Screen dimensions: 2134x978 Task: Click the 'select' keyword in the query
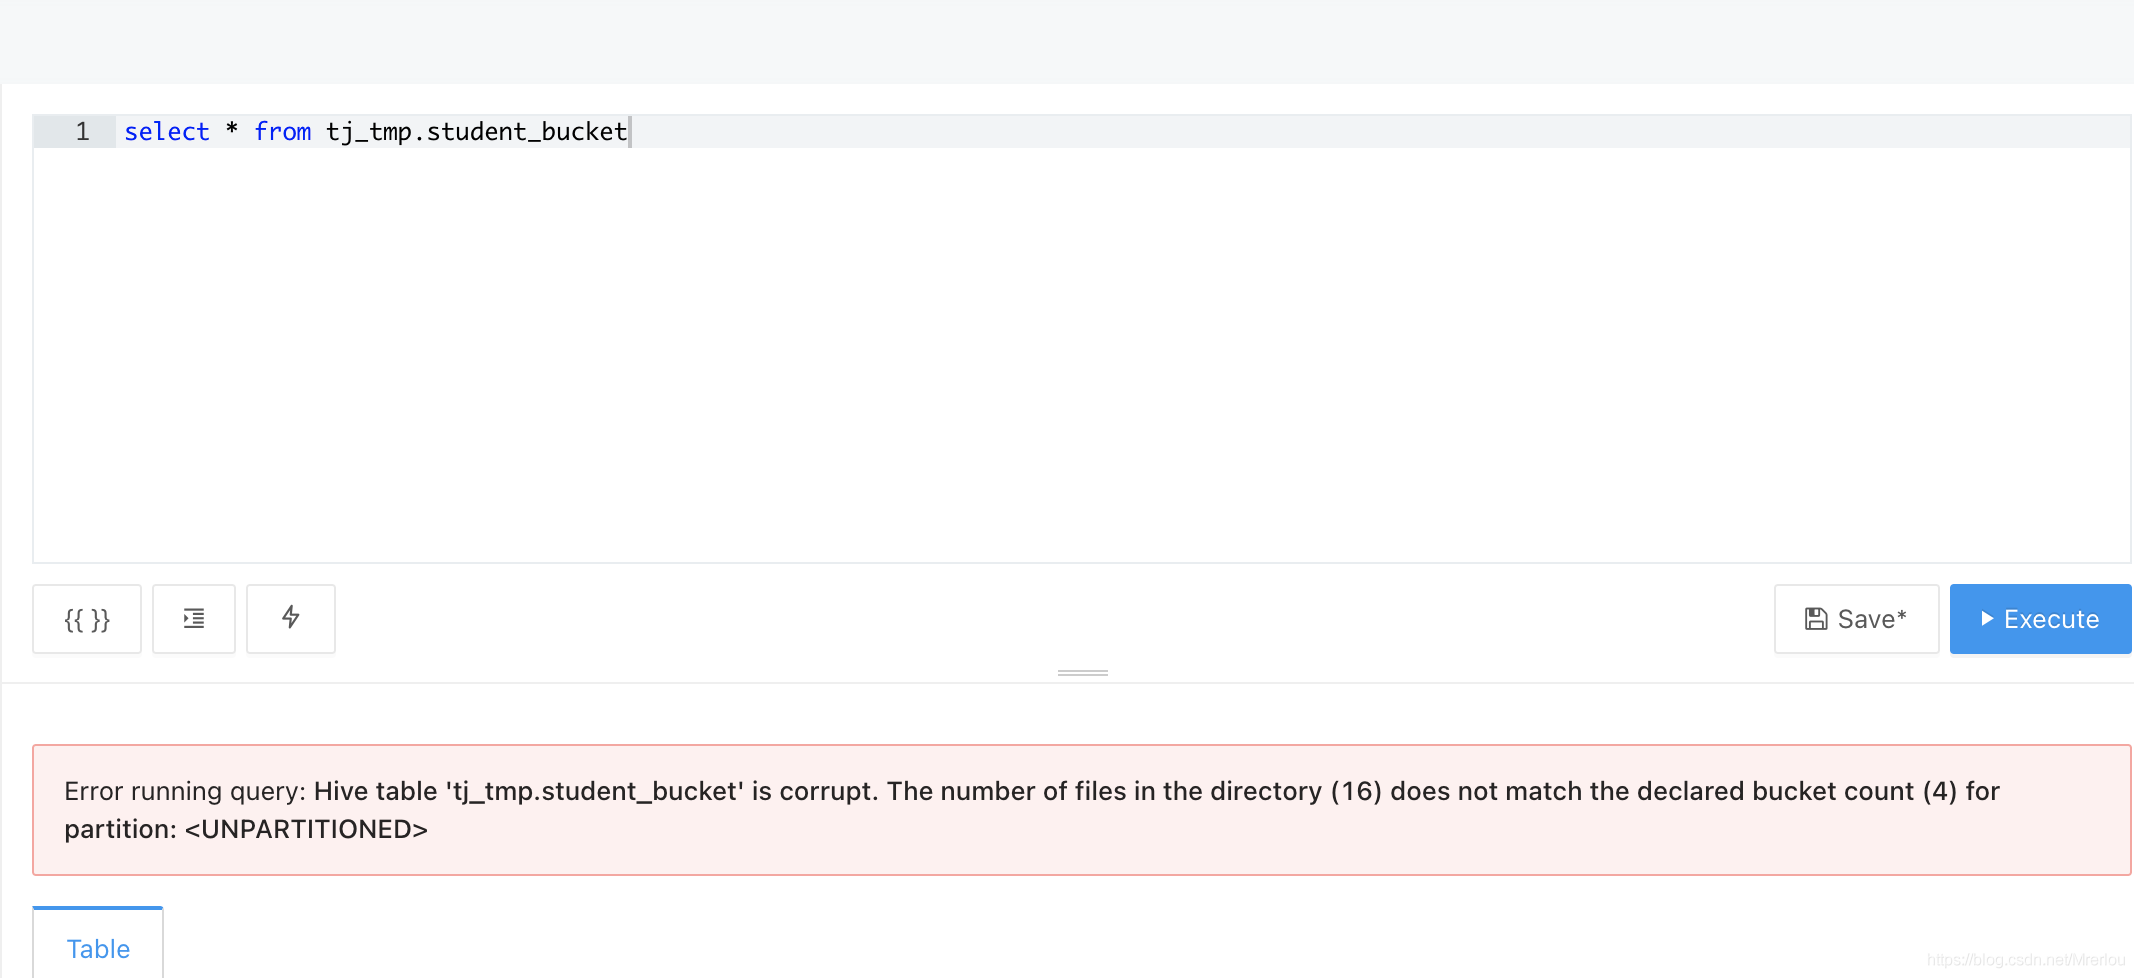[x=167, y=132]
